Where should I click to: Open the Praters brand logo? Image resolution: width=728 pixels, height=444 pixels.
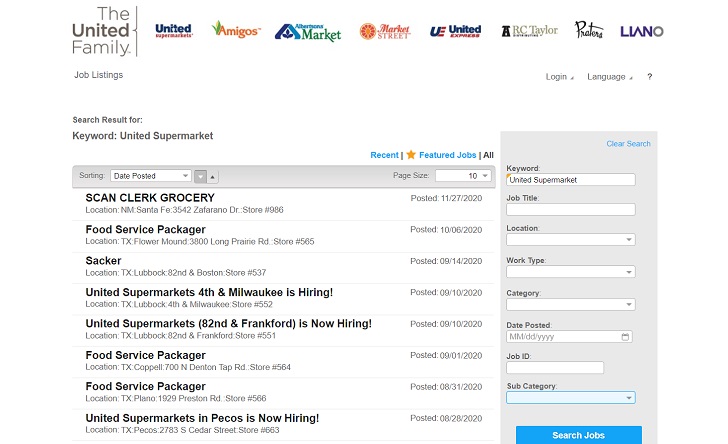click(589, 30)
